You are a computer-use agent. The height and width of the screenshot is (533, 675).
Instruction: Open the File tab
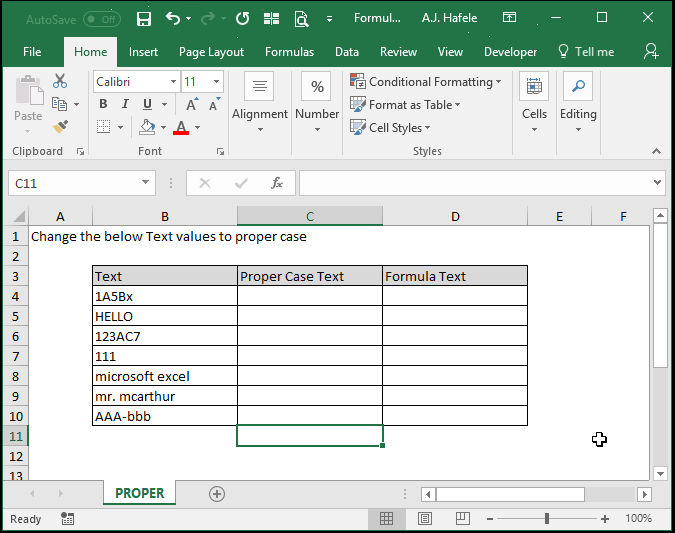click(x=32, y=52)
